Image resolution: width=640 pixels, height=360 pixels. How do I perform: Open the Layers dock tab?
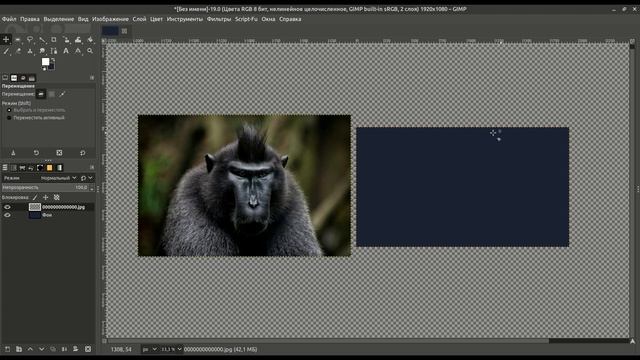pos(5,168)
